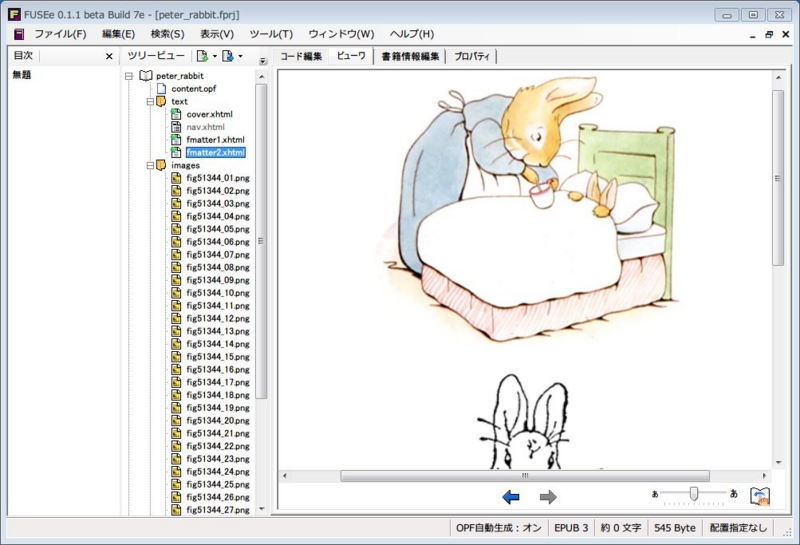Go to previous page with blue left arrow
Viewport: 800px width, 545px height.
tap(511, 497)
